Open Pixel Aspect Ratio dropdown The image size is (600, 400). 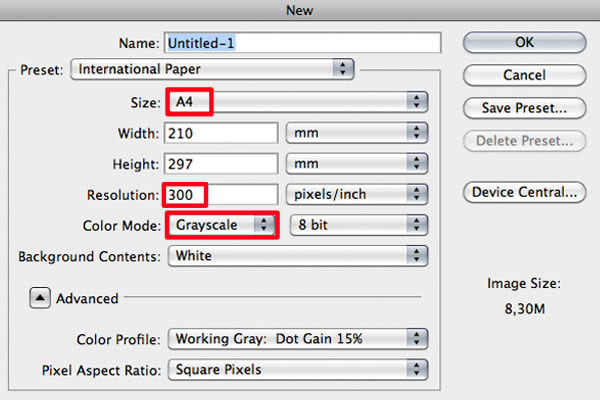click(298, 370)
